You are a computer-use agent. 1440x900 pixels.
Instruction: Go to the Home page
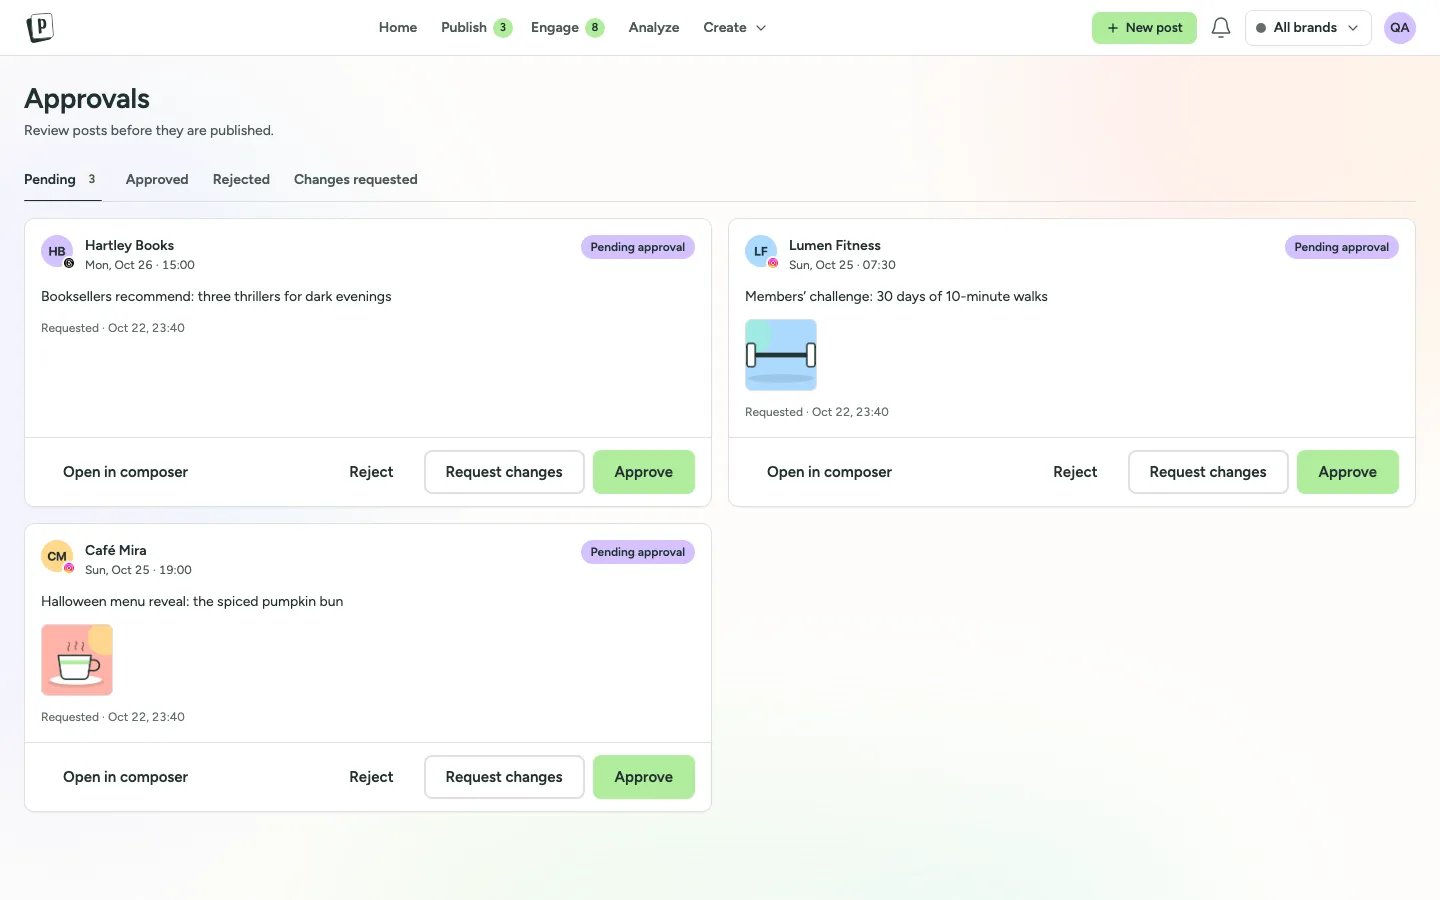[x=398, y=28]
